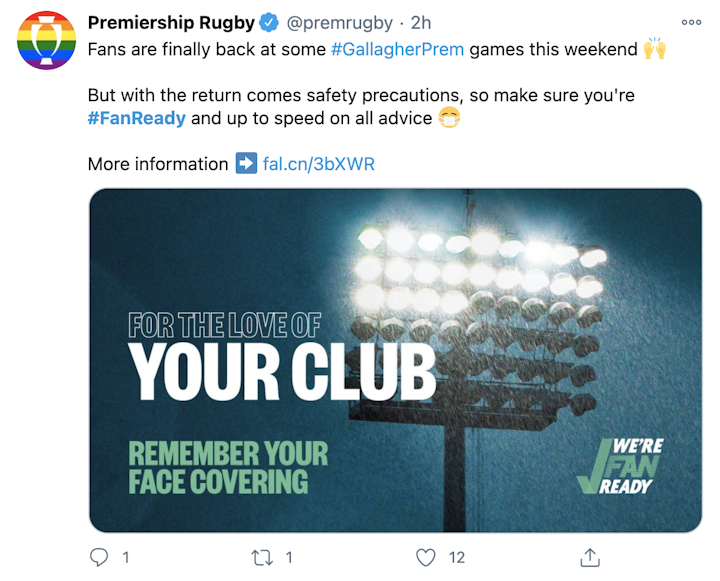The width and height of the screenshot is (720, 581).
Task: Retweet the post using the retweet icon
Action: 263,557
